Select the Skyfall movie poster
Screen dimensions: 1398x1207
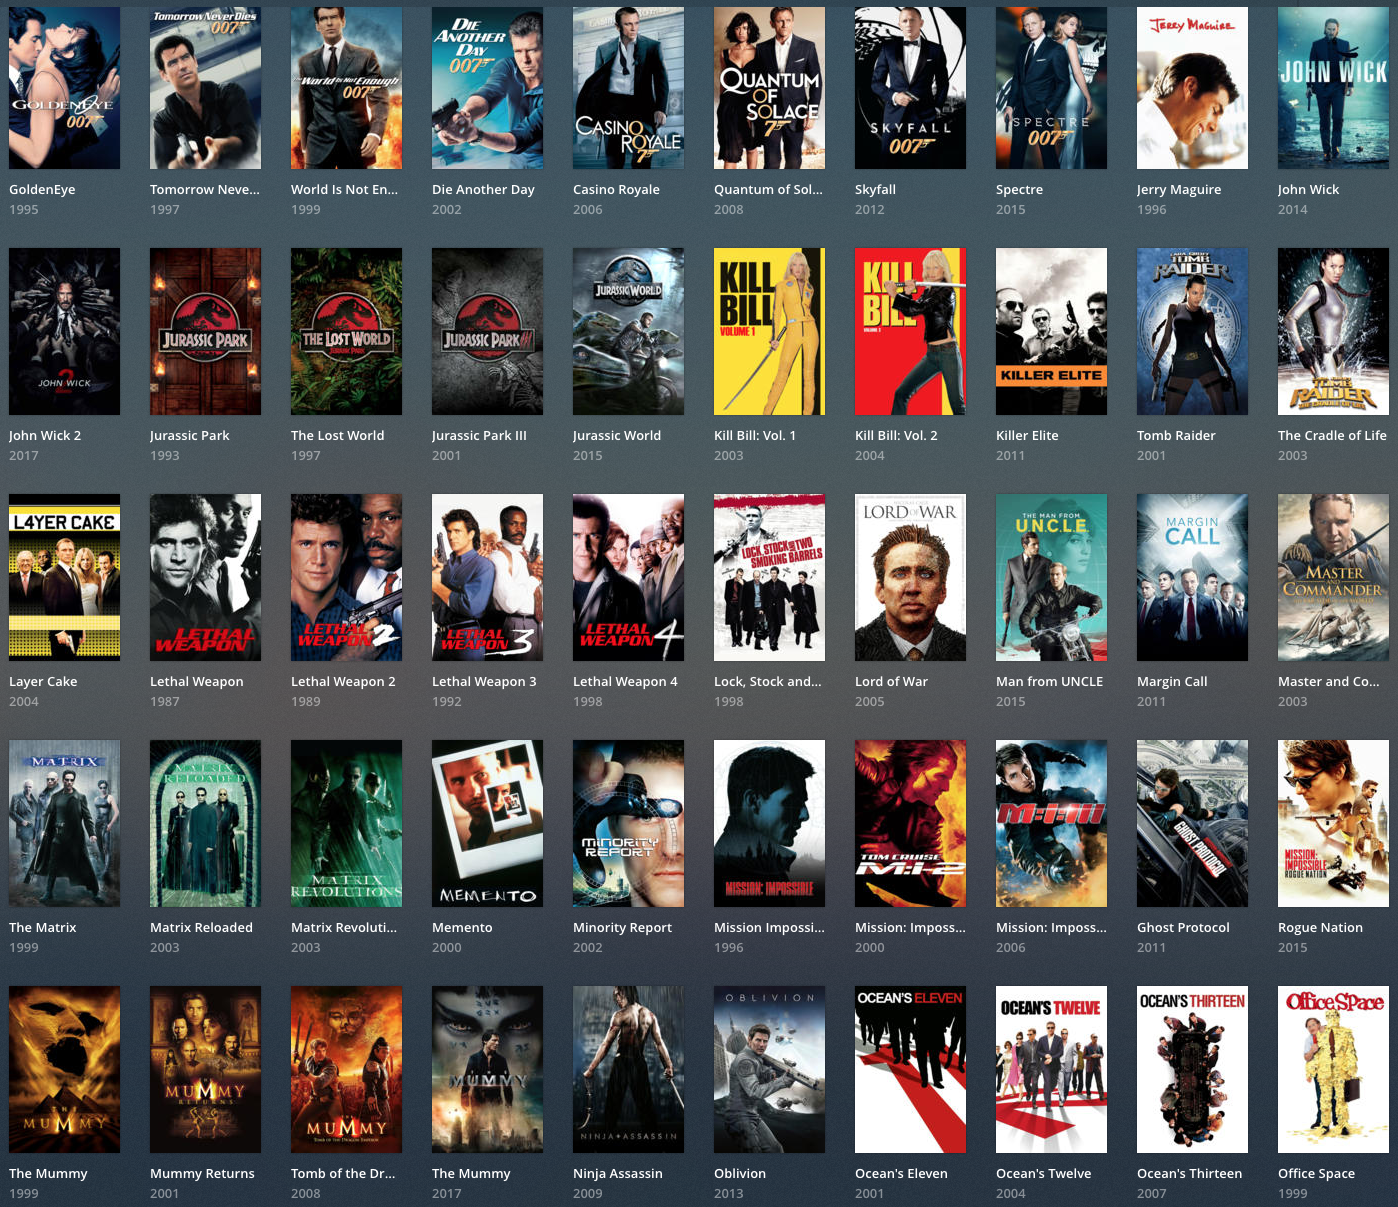910,86
